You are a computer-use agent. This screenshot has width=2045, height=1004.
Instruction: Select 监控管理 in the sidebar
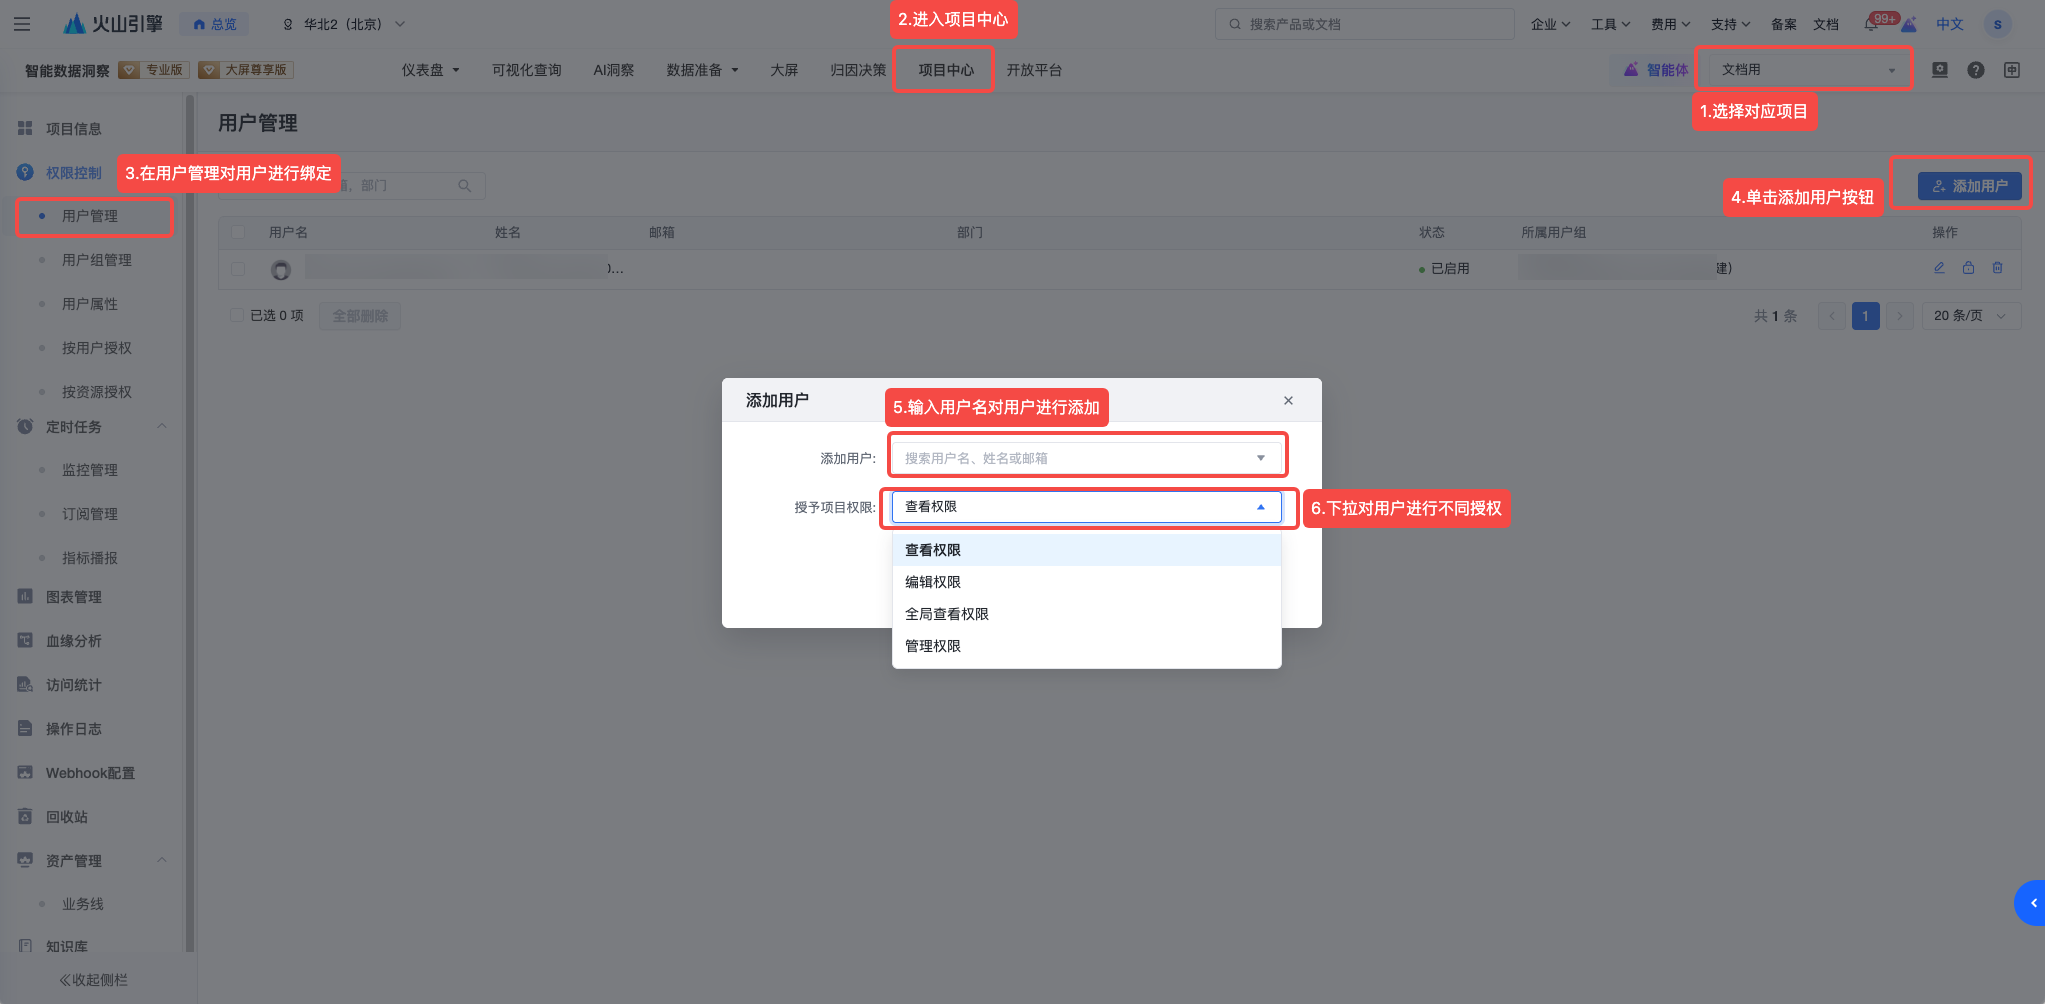pyautogui.click(x=90, y=470)
